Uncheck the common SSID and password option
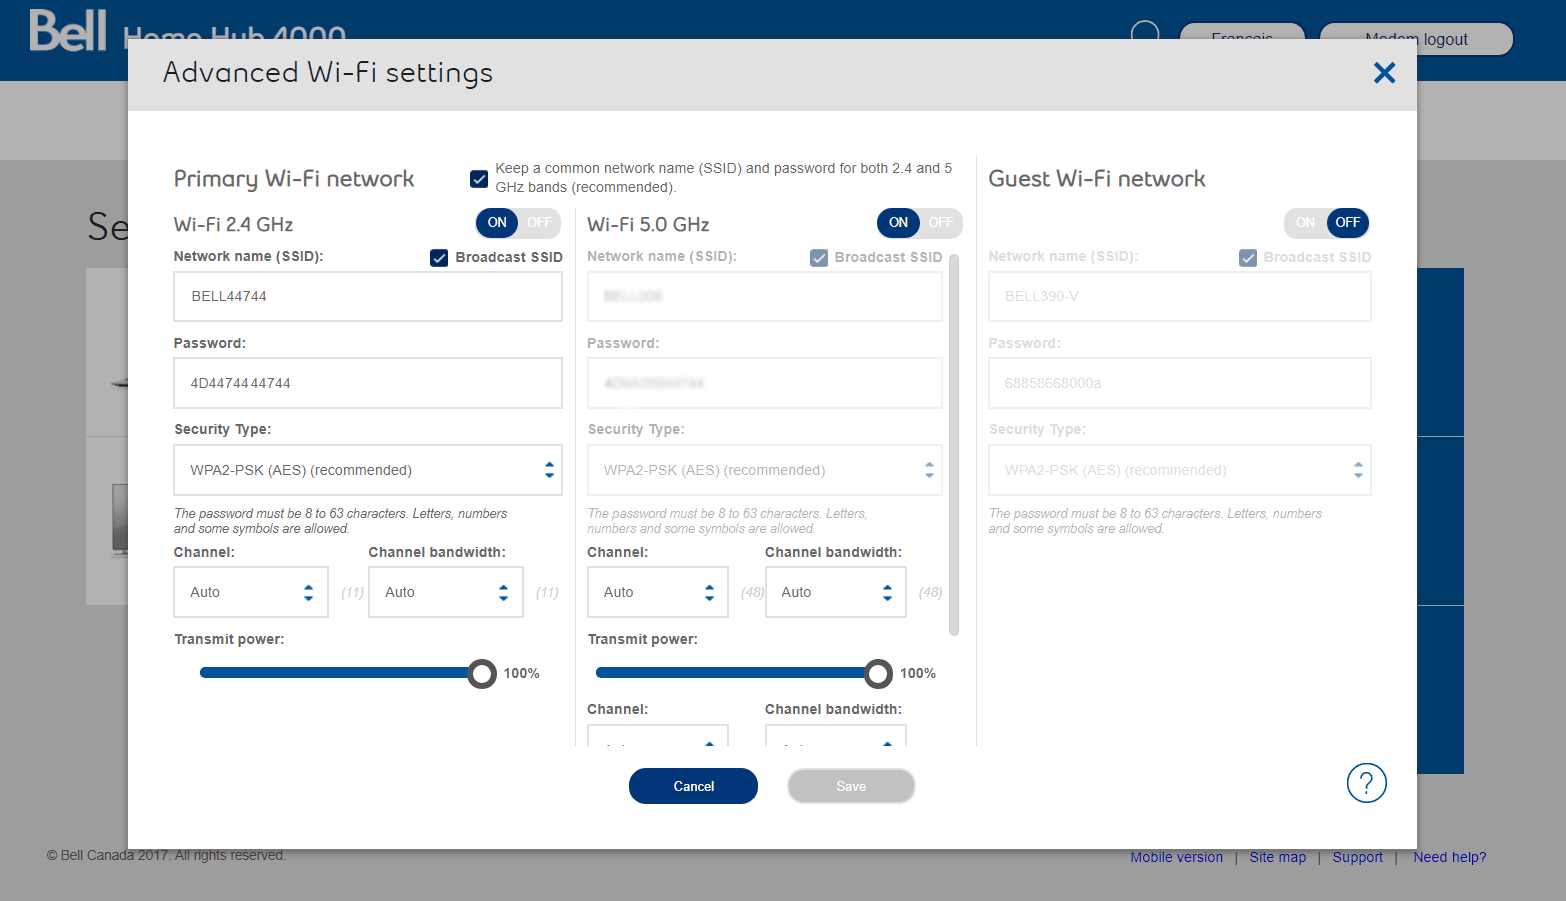Screen dimensions: 1566x901 pos(479,179)
